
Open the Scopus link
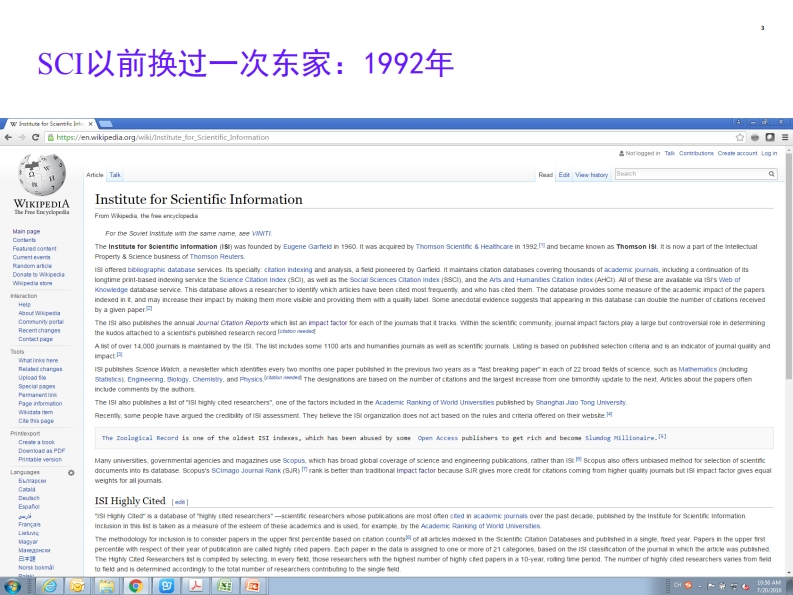[293, 460]
